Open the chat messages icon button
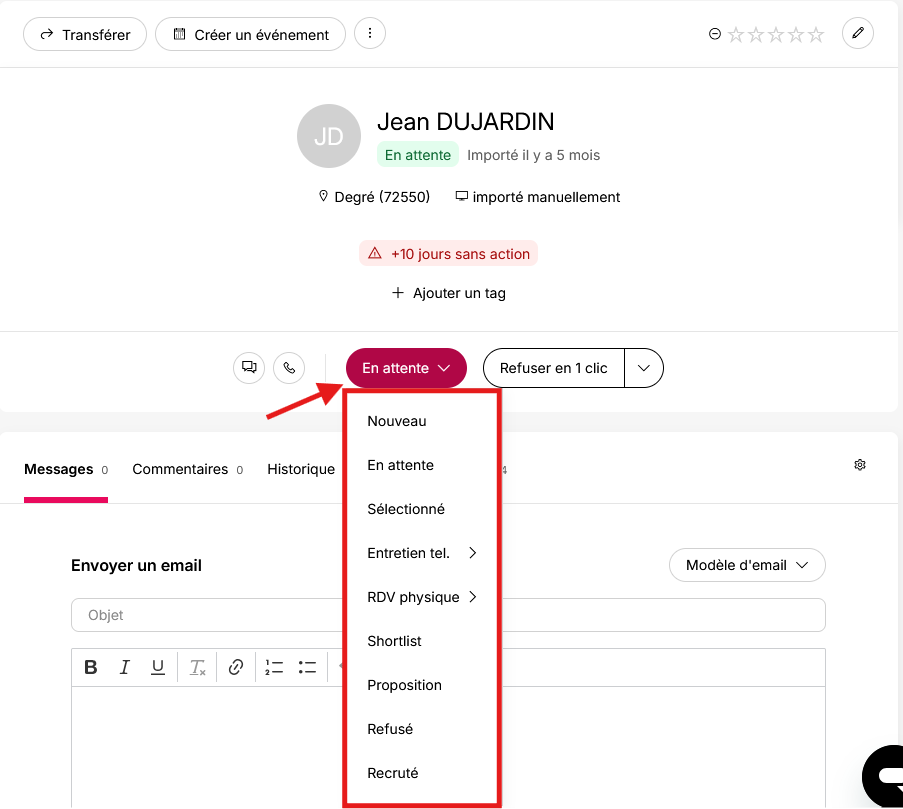 (249, 368)
